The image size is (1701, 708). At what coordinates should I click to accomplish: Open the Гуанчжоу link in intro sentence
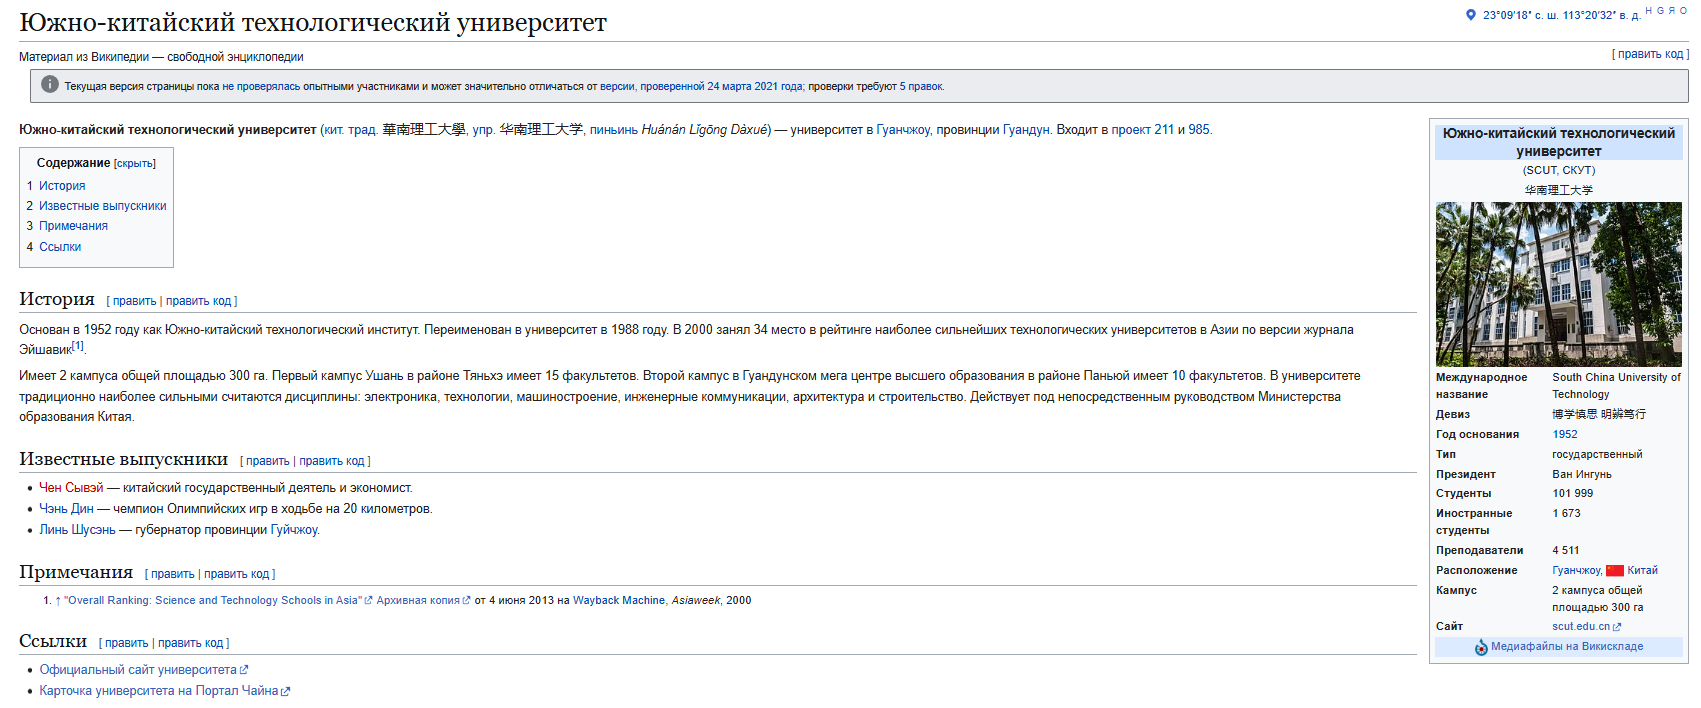click(903, 130)
